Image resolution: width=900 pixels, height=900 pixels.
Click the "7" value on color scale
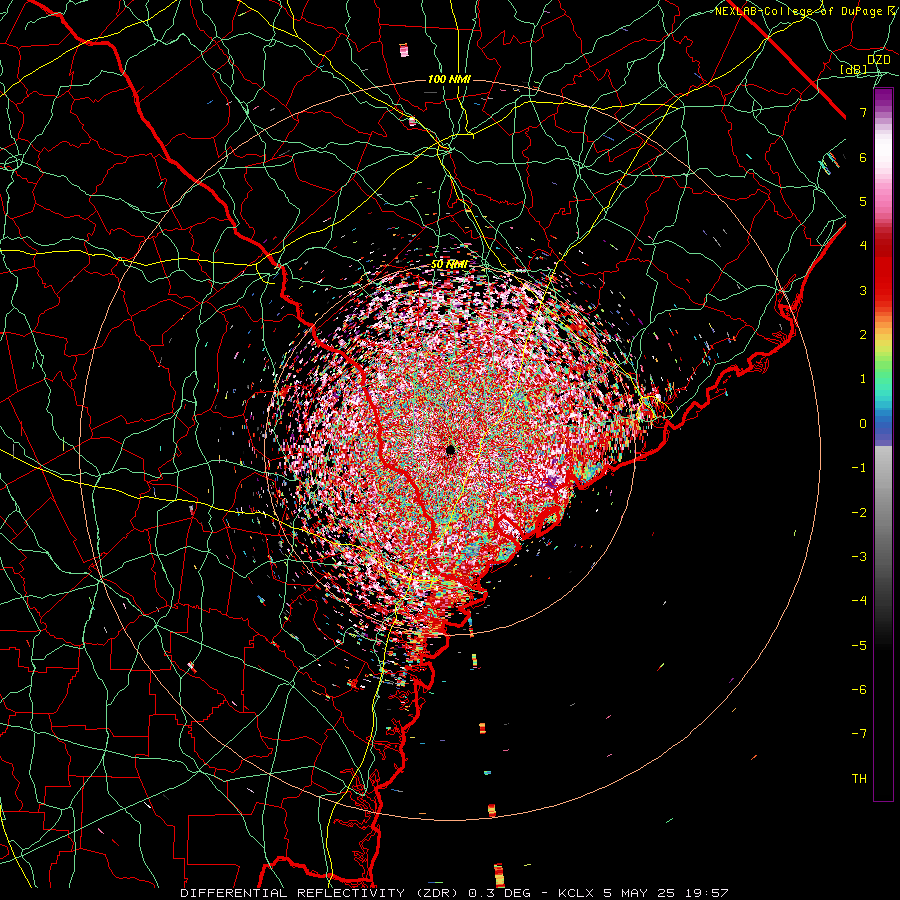(x=863, y=112)
